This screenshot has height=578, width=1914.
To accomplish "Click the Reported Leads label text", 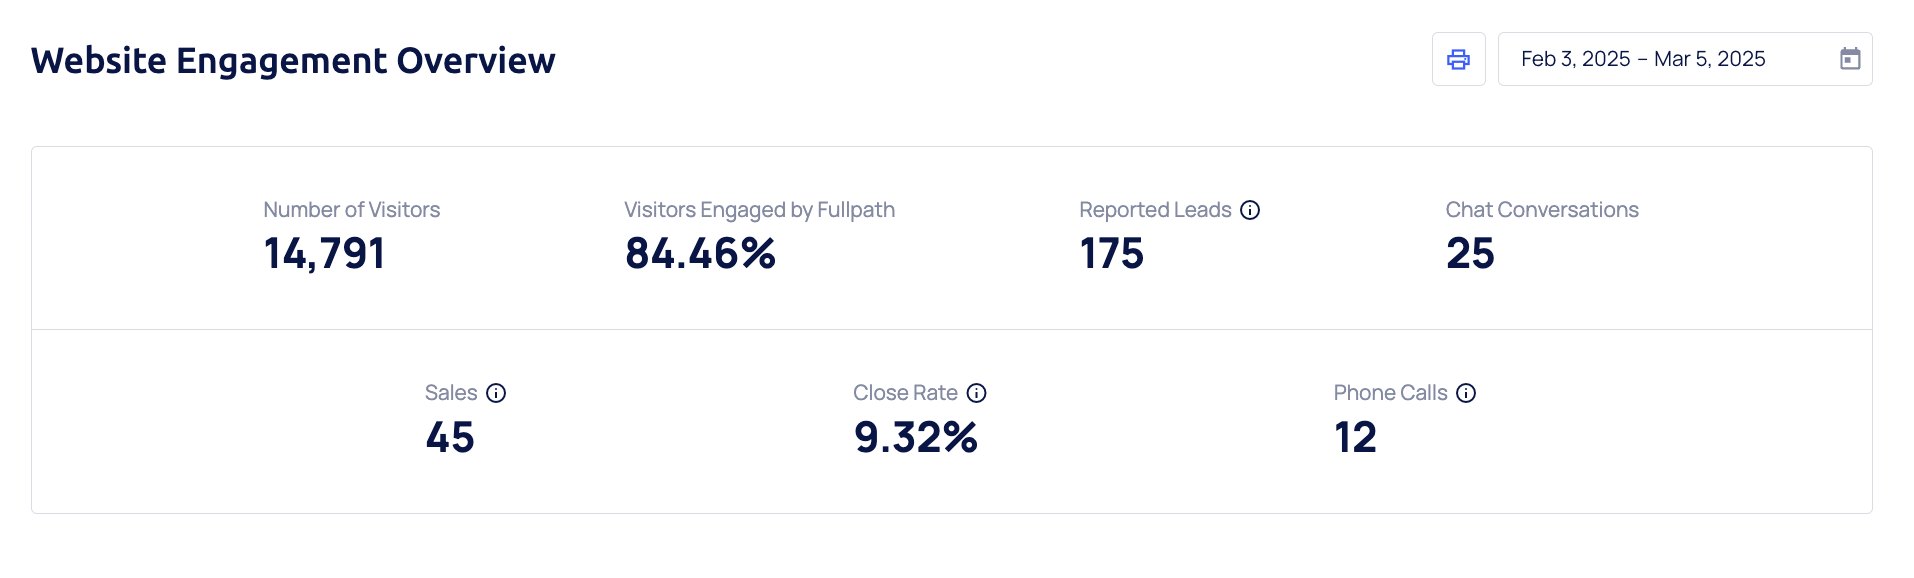I will [1155, 210].
